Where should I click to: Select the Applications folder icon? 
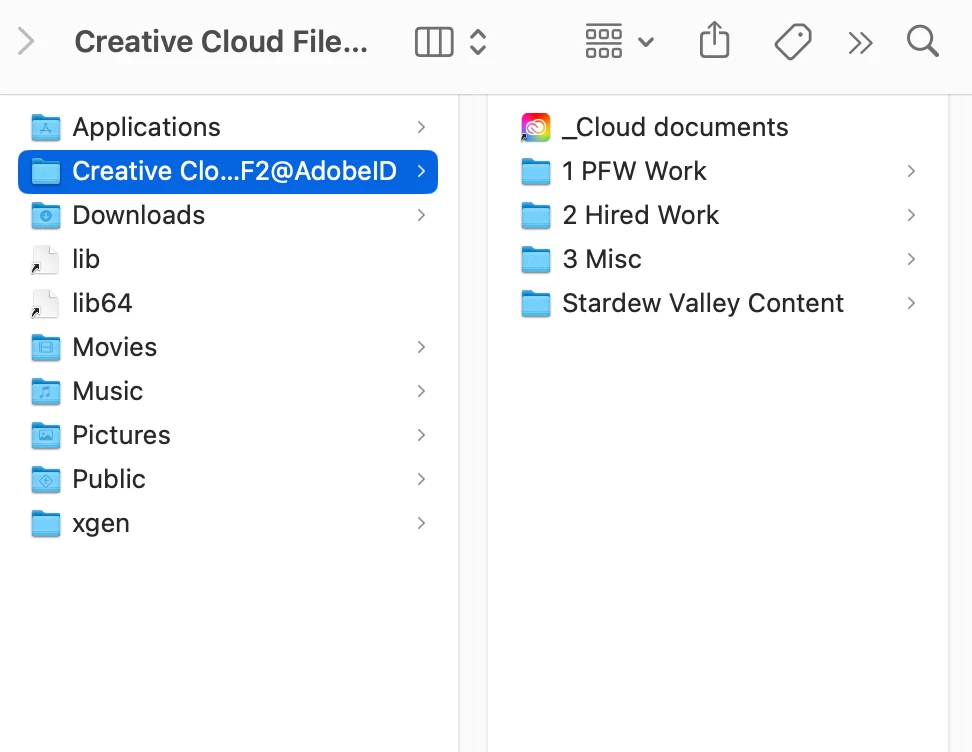46,127
